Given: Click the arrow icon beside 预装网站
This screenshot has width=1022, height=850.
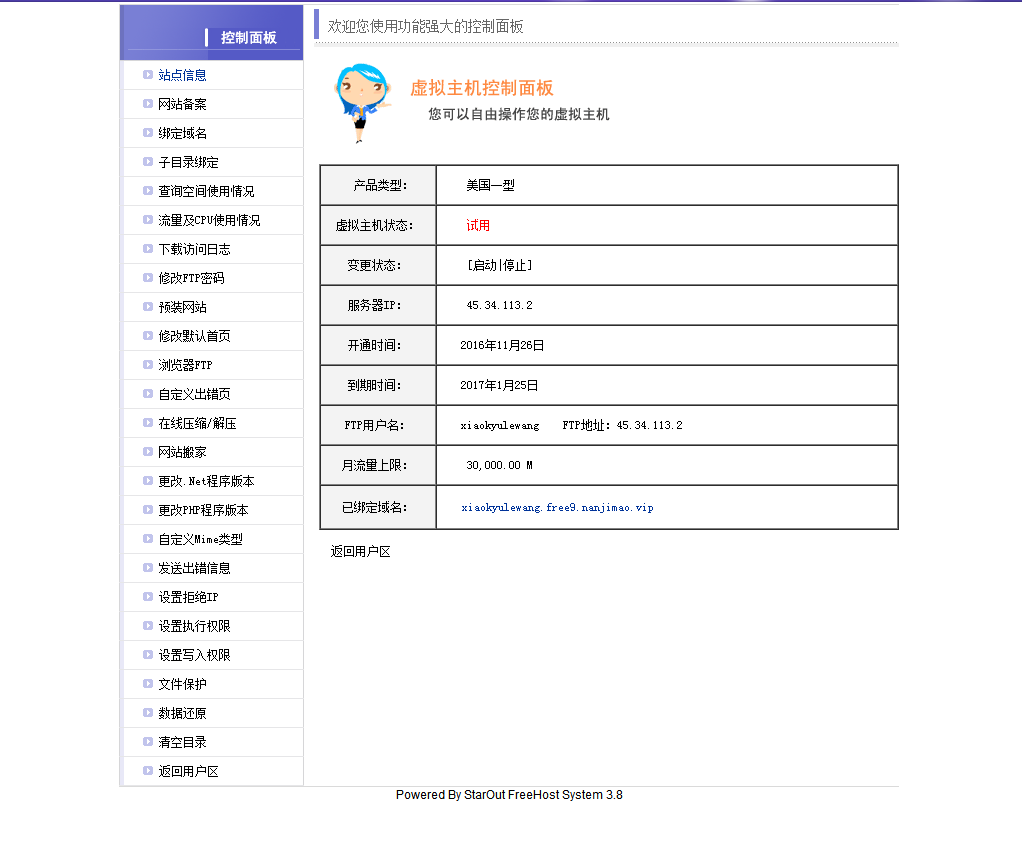Looking at the screenshot, I should pyautogui.click(x=148, y=306).
